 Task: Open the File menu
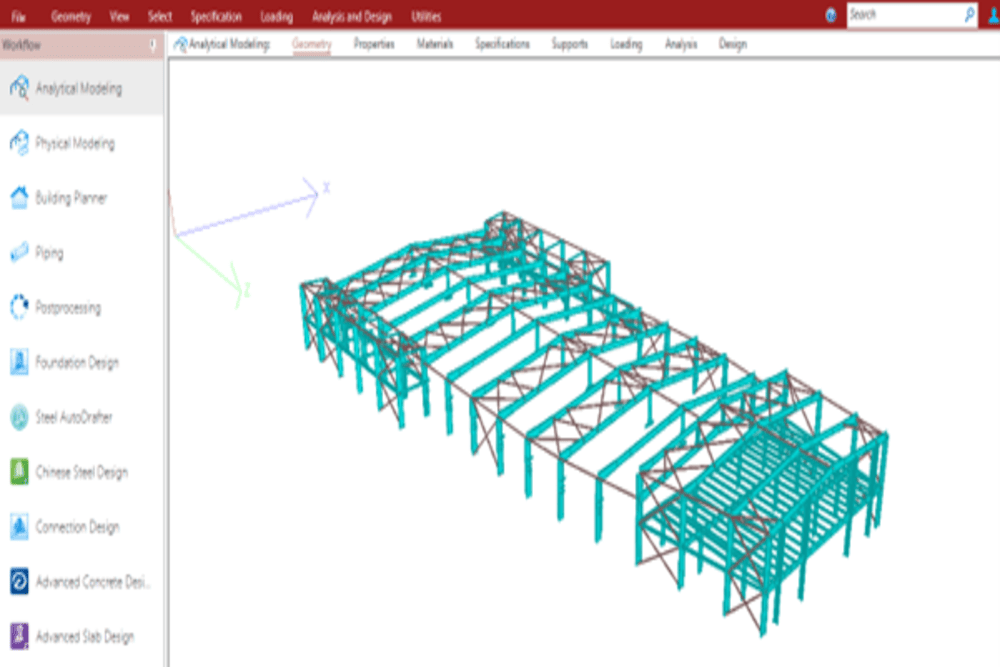[19, 16]
